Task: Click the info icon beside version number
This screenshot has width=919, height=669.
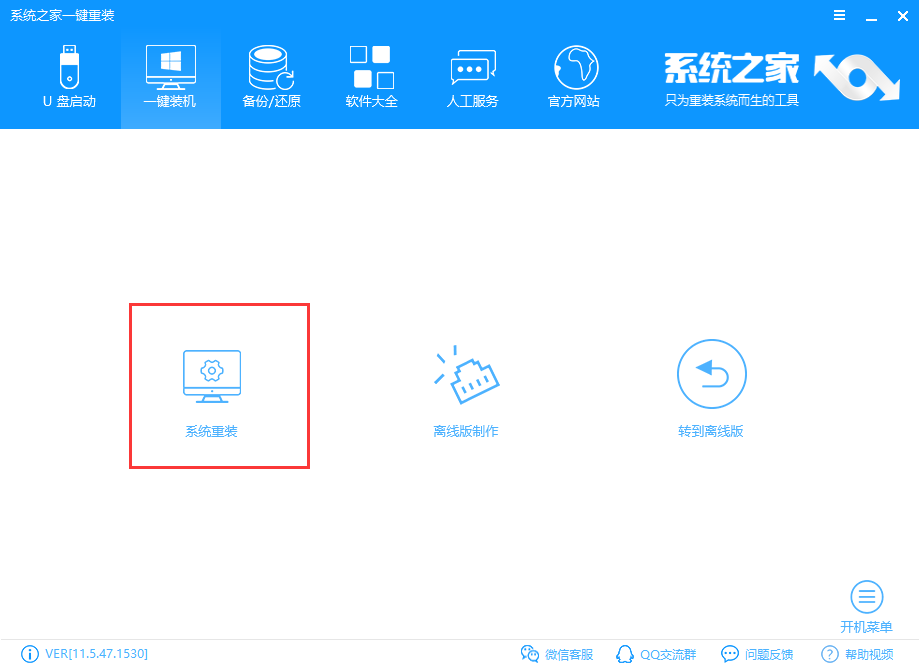Action: point(29,654)
